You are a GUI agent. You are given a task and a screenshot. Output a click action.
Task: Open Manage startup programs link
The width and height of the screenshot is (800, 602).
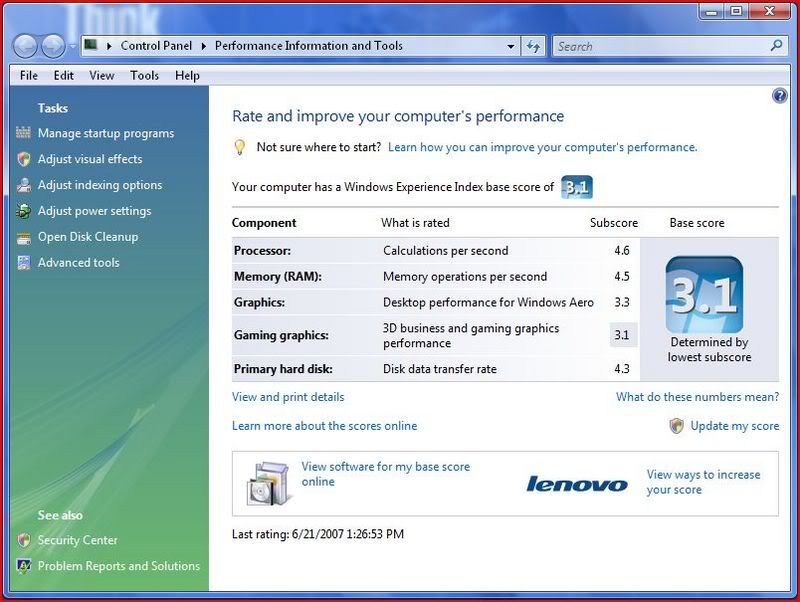(106, 133)
